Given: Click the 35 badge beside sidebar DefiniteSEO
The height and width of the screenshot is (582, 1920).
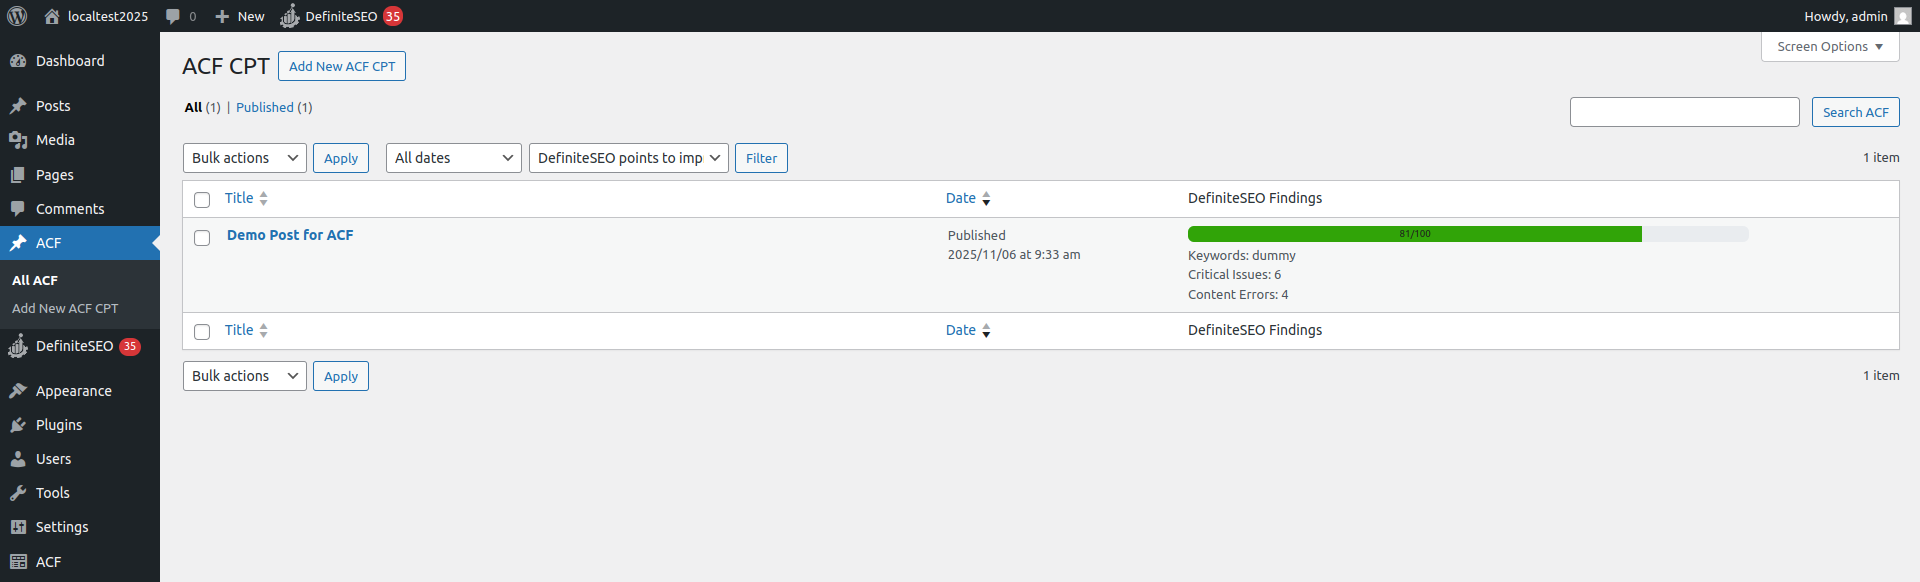Looking at the screenshot, I should click(x=130, y=346).
